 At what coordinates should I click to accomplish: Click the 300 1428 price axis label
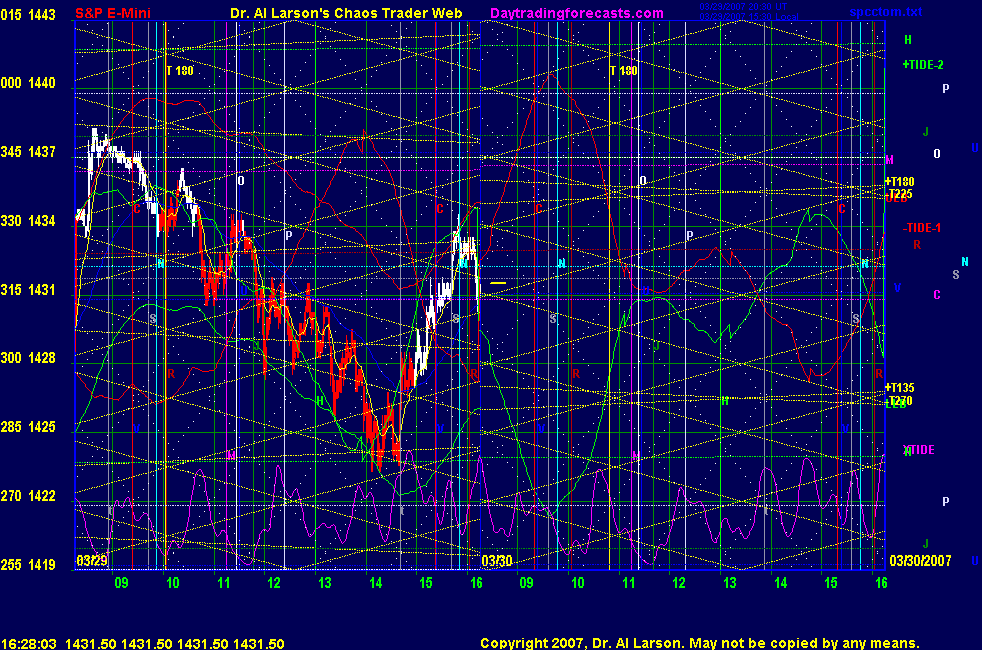(28, 358)
